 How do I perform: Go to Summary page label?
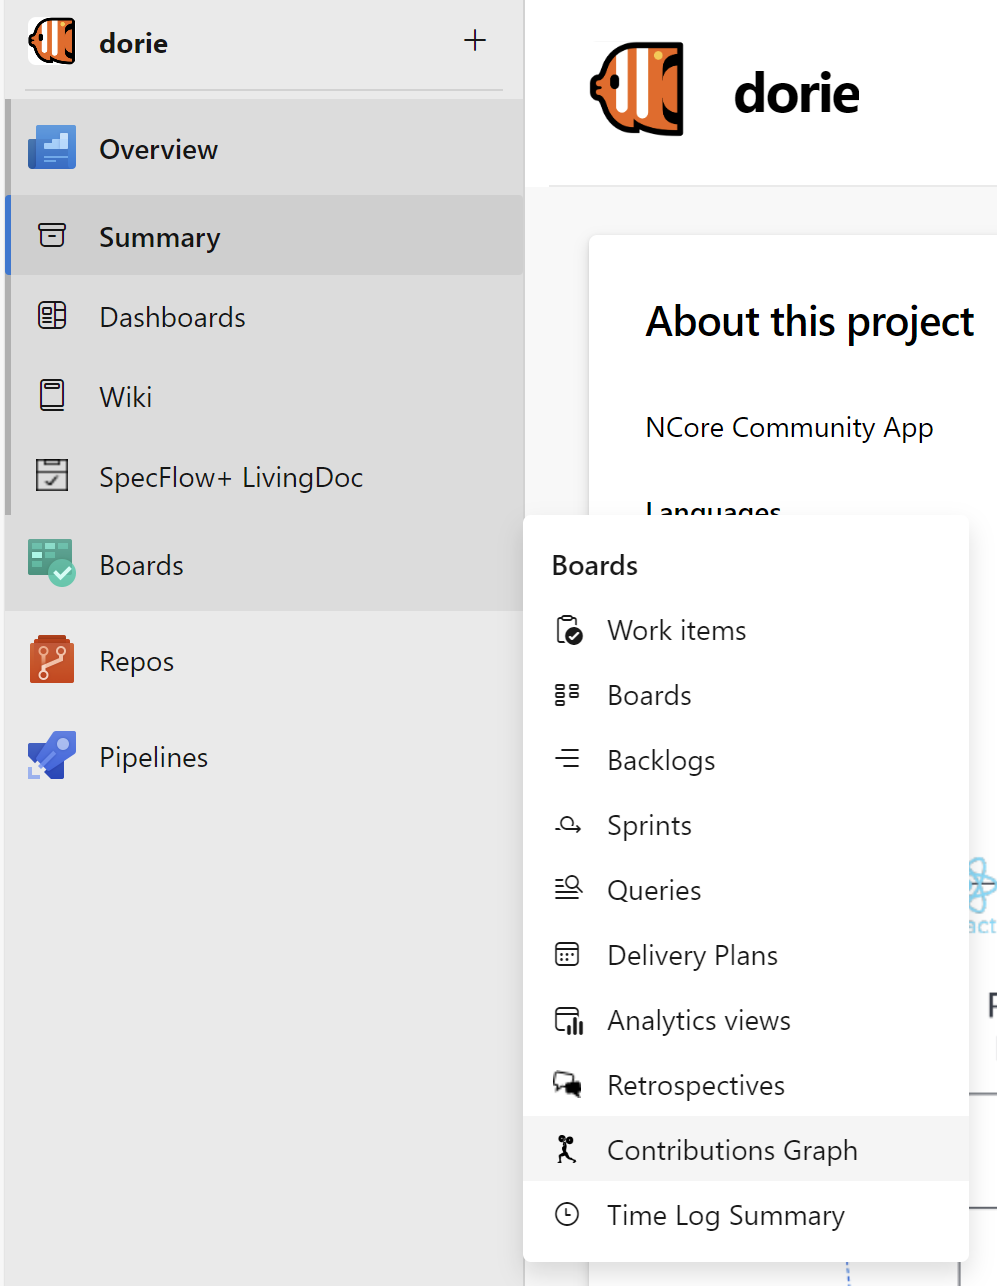(160, 238)
